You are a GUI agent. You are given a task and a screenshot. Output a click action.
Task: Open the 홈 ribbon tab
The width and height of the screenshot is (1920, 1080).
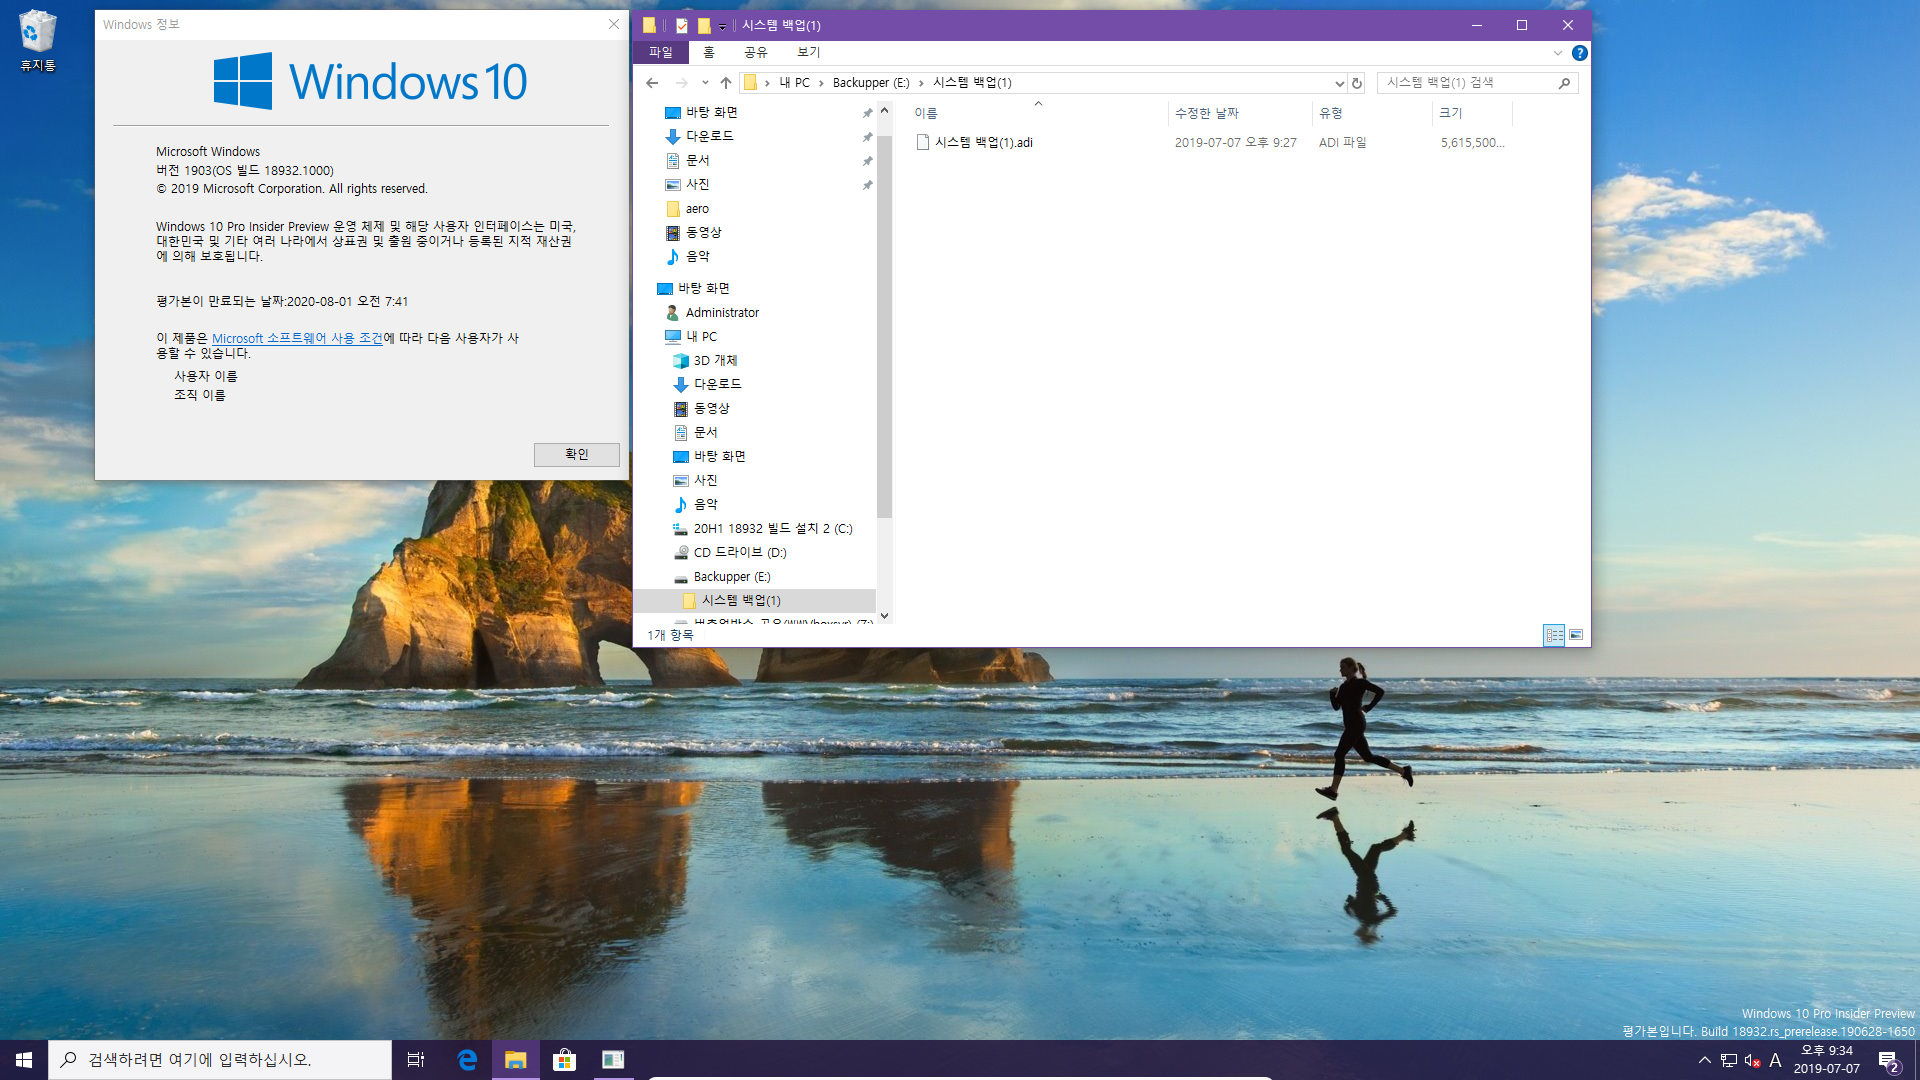[709, 52]
